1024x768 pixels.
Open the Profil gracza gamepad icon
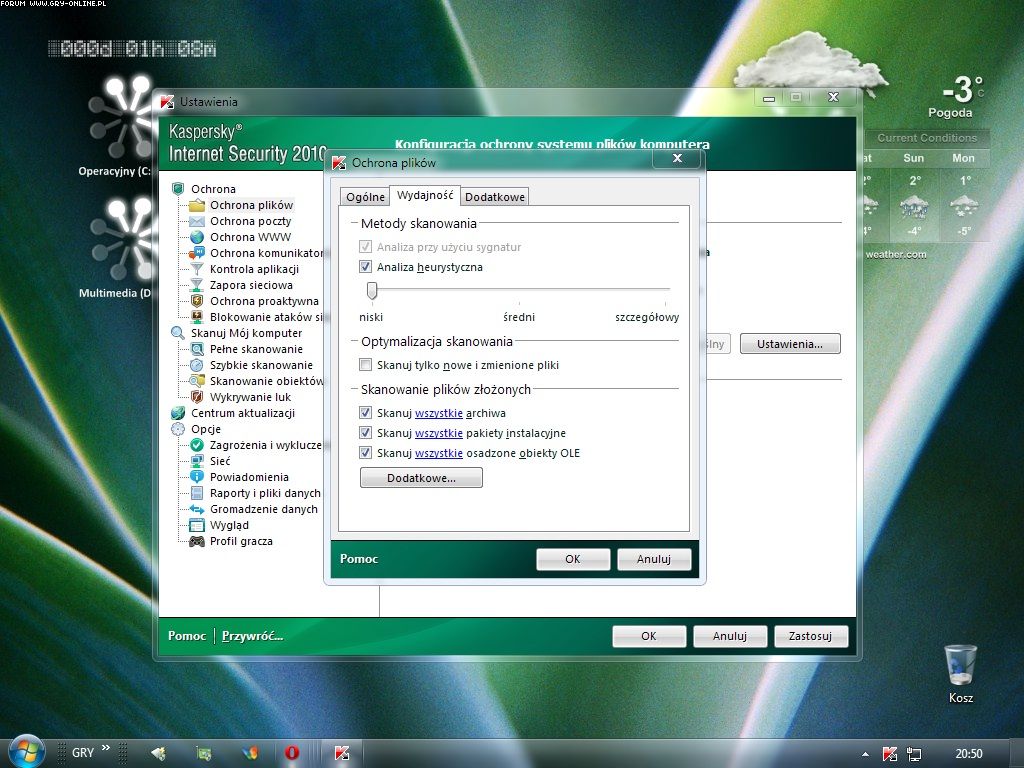(197, 541)
